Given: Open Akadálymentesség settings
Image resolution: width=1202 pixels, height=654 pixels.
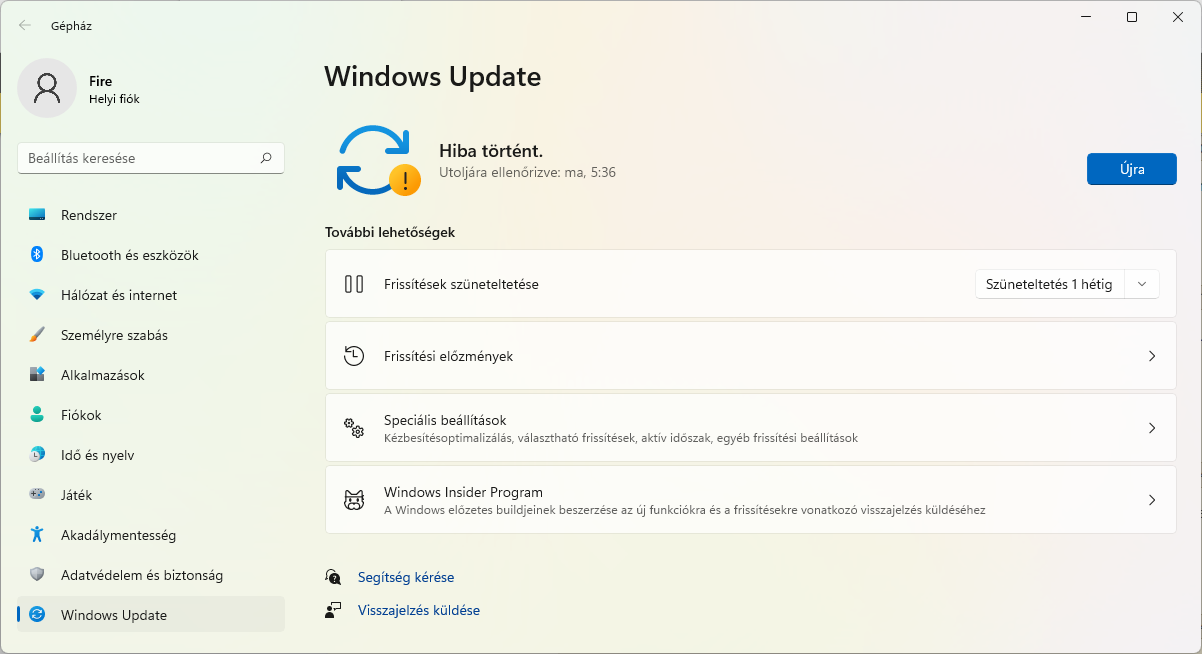Looking at the screenshot, I should [x=151, y=535].
